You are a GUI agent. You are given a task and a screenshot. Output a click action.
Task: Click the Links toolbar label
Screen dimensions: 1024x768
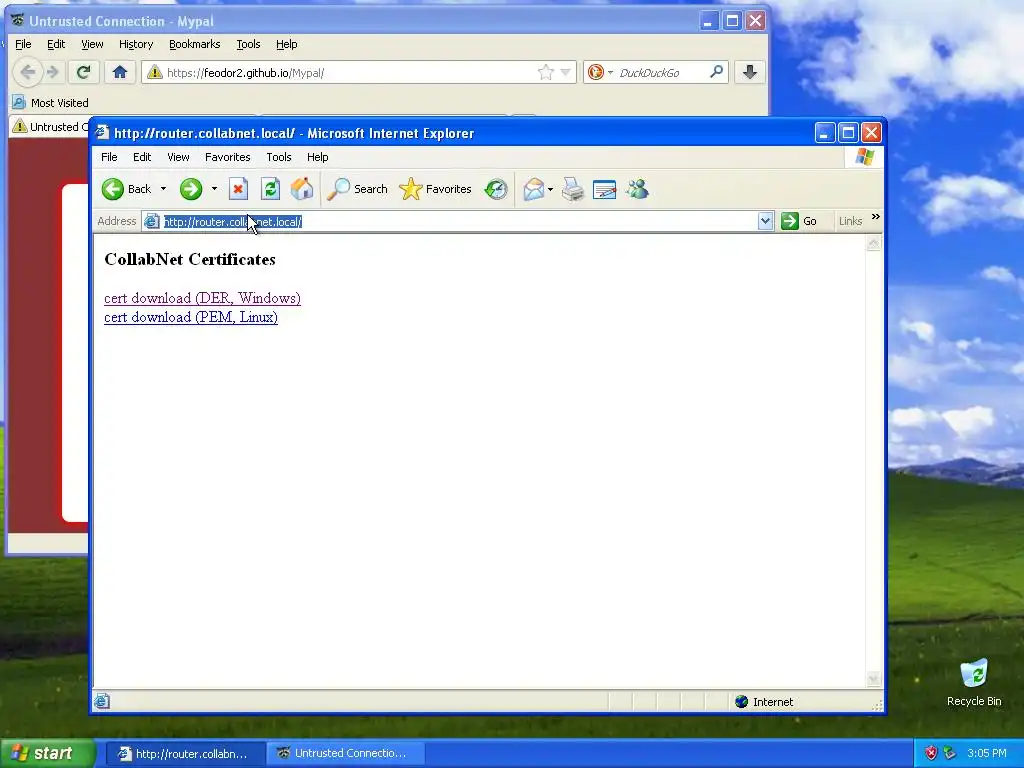point(850,221)
